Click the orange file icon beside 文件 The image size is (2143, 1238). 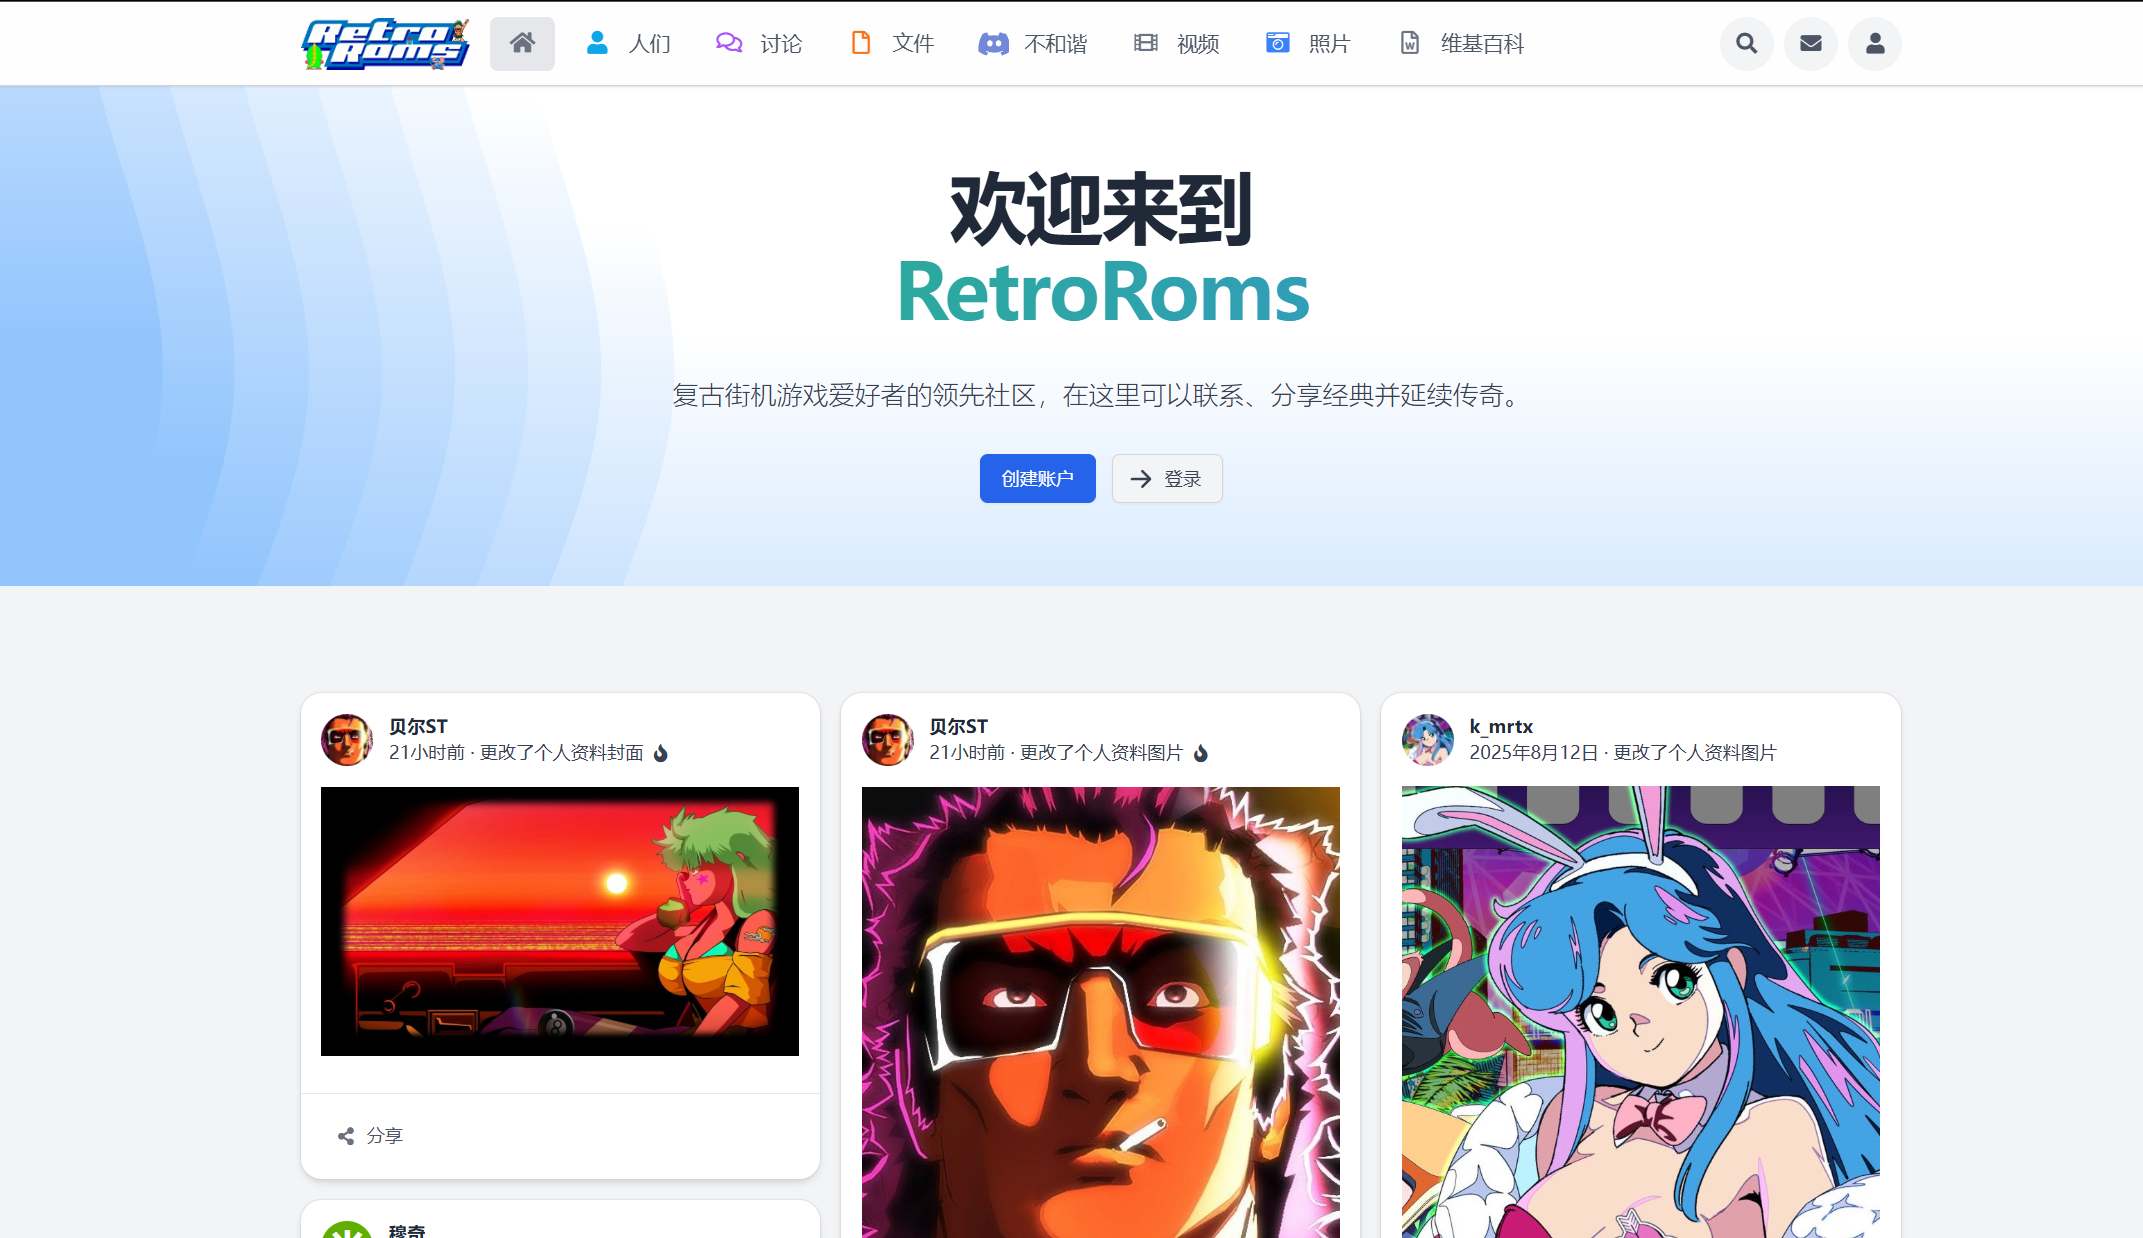point(861,43)
